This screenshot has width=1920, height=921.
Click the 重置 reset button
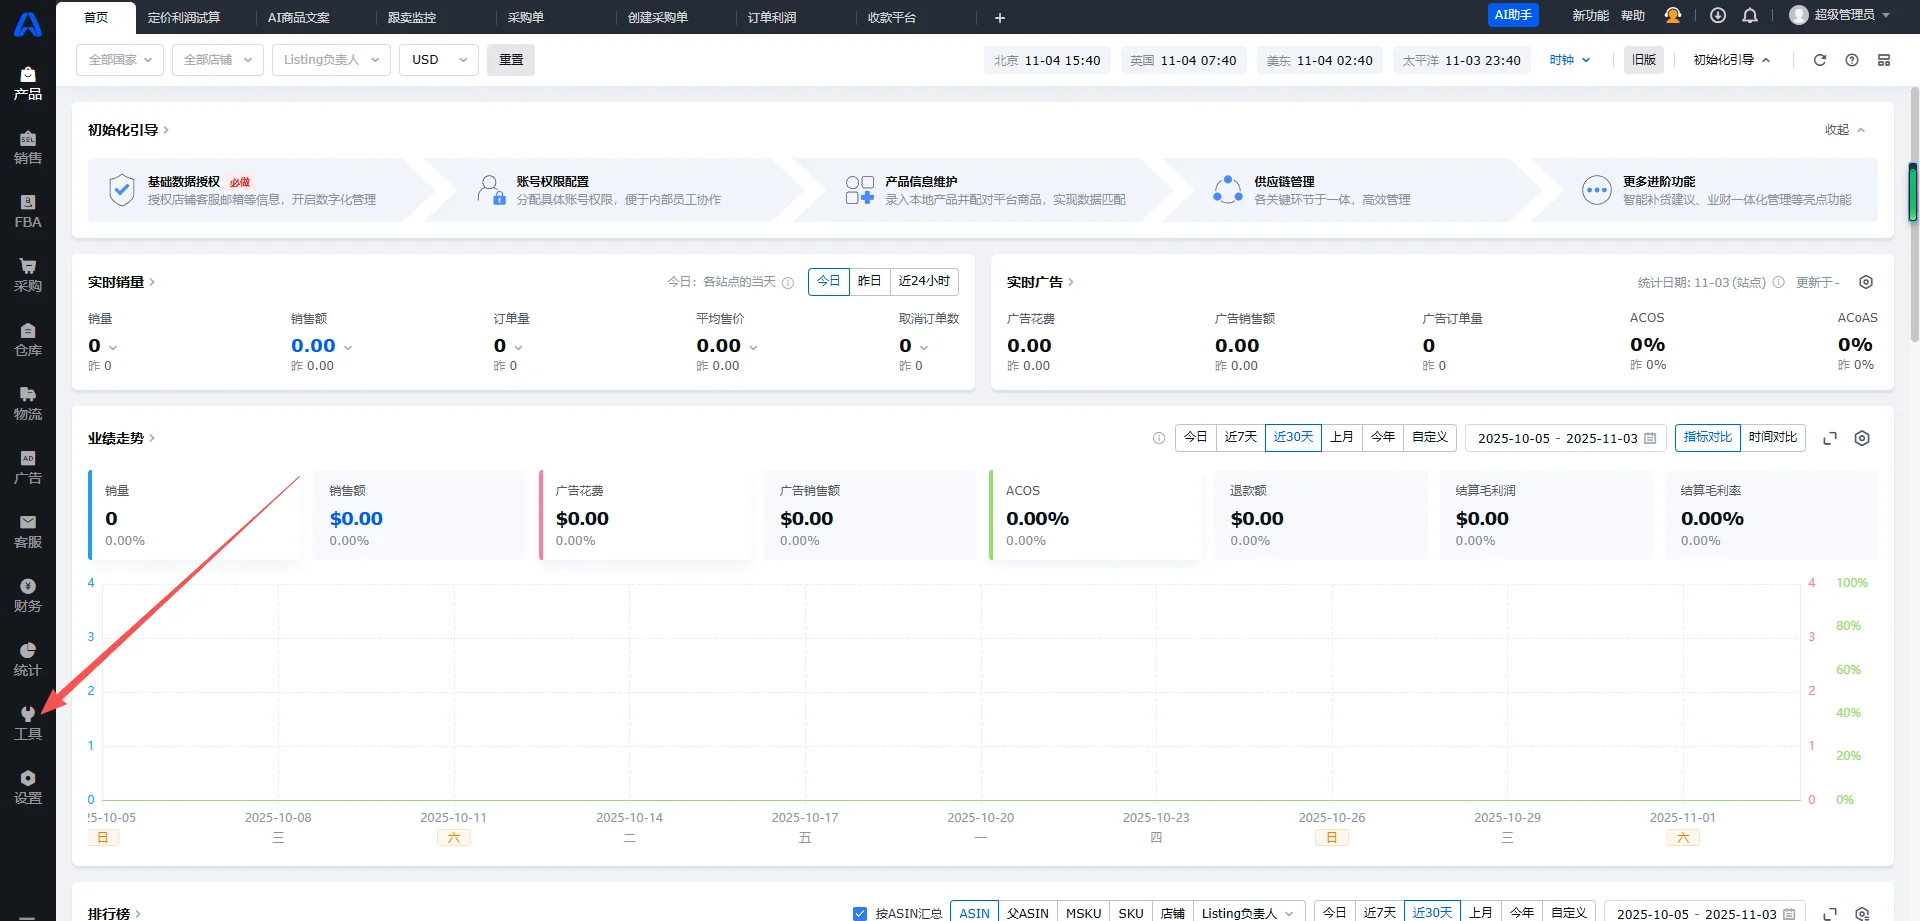tap(511, 60)
